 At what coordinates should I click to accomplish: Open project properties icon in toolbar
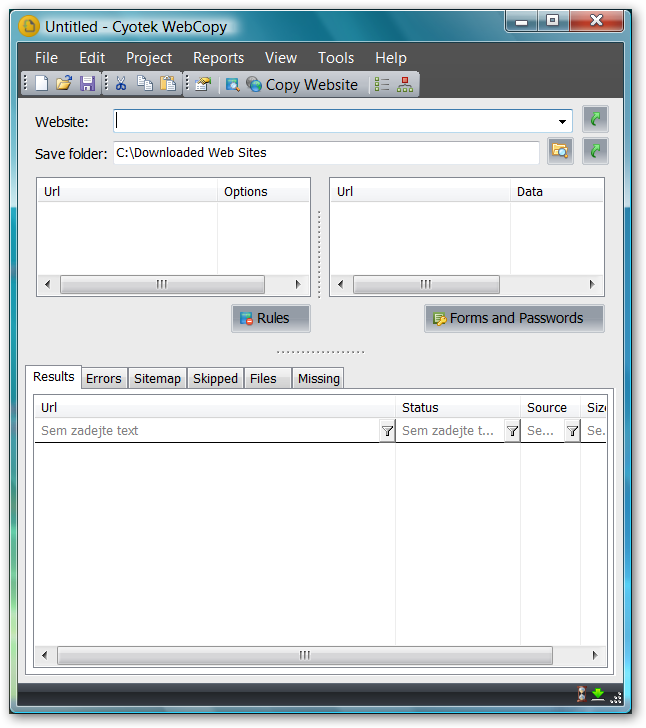coord(203,84)
